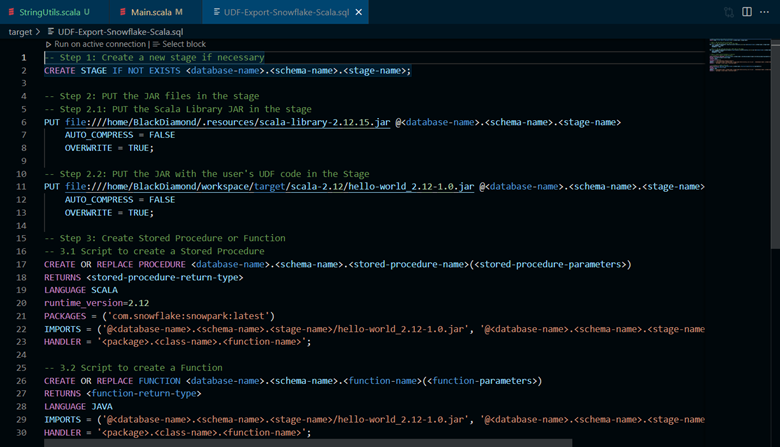Click the target breadcrumb folder
The width and height of the screenshot is (780, 447).
click(x=20, y=32)
